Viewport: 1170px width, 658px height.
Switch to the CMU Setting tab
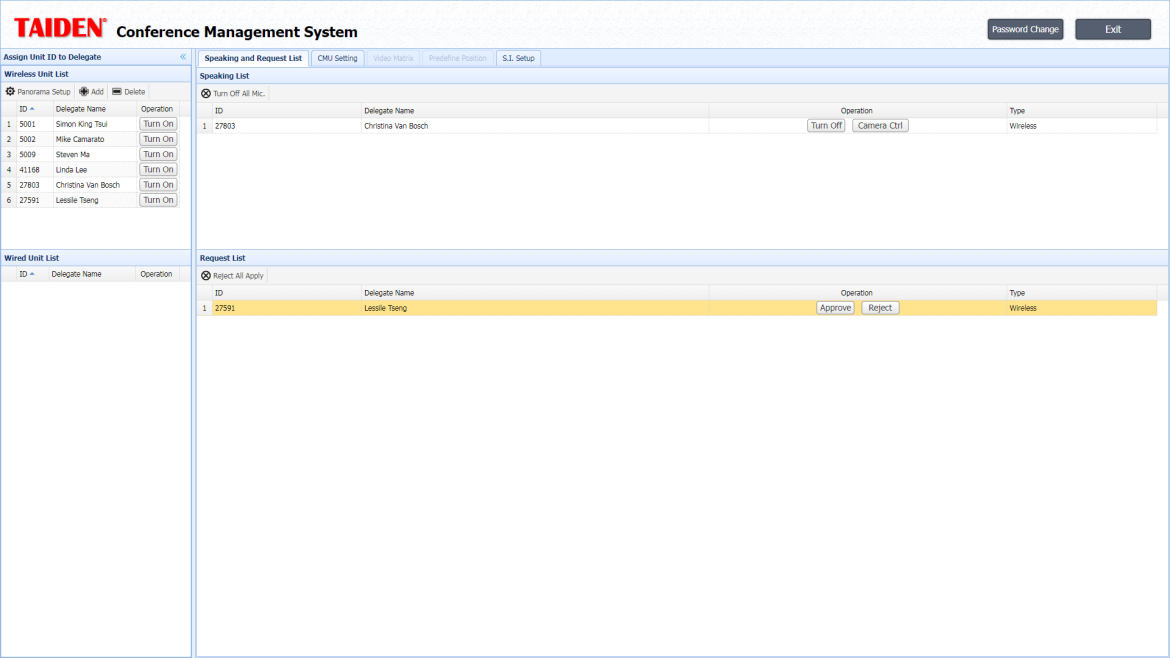(337, 58)
